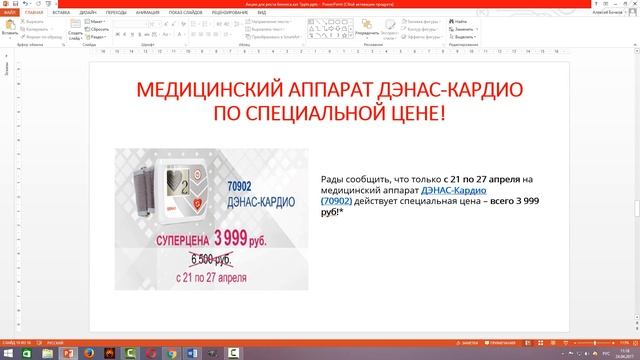Screen dimensions: 640x360
Task: Create a new slide with Создать слайд
Action: point(76,29)
